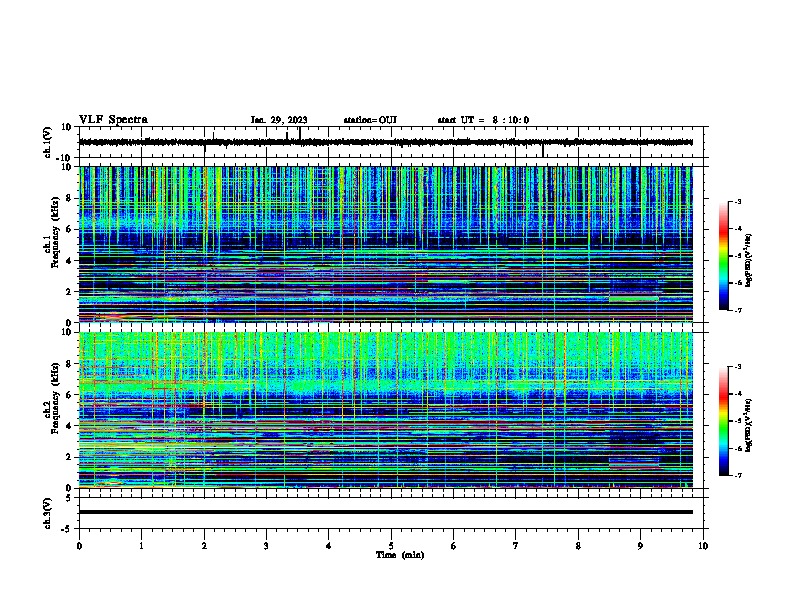
Task: Click the "-7" label on ch.2 colorbar
Action: tap(737, 475)
